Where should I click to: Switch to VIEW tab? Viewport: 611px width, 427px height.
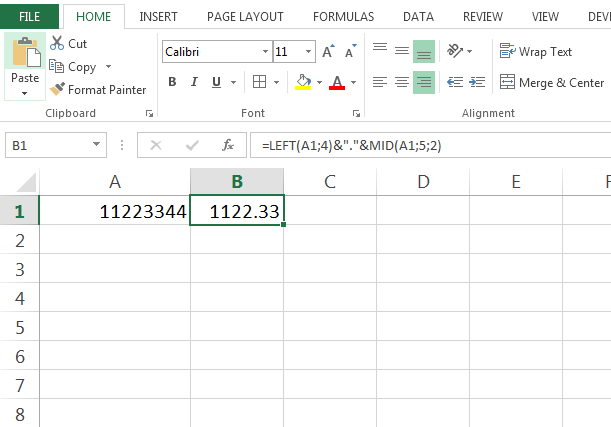[x=545, y=17]
